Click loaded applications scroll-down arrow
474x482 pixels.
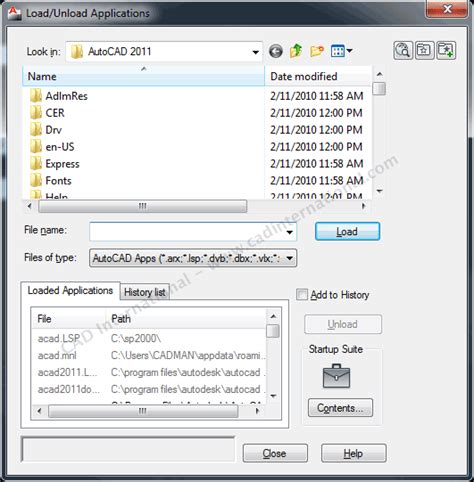[273, 396]
